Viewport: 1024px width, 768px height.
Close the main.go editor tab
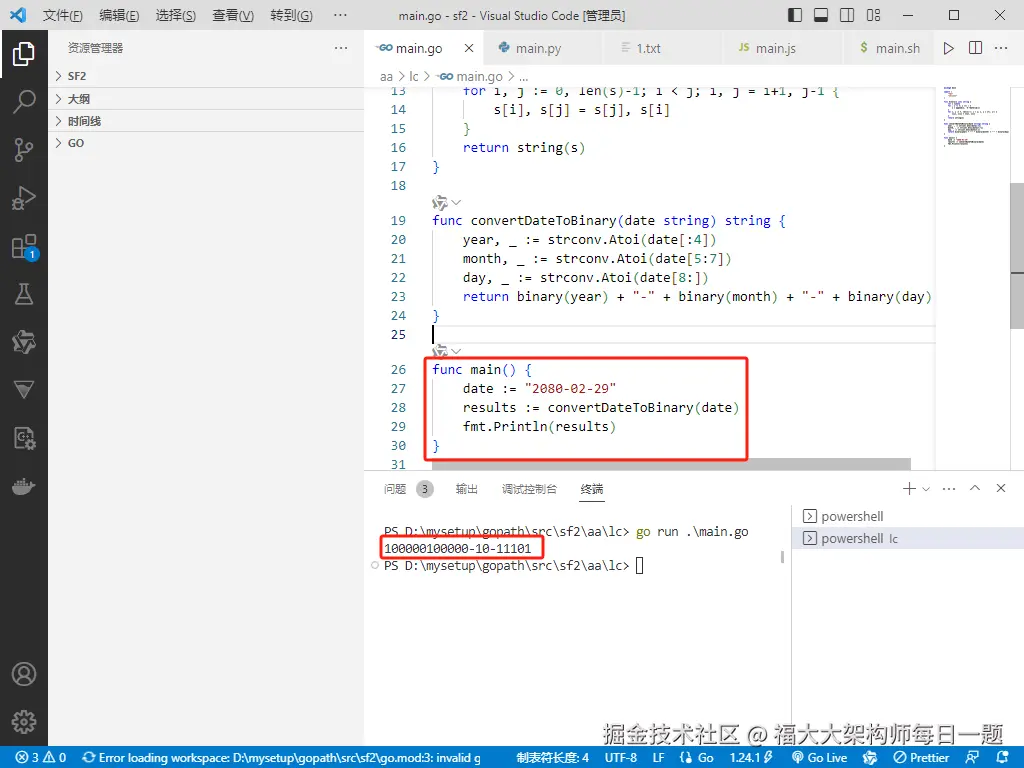[x=468, y=48]
